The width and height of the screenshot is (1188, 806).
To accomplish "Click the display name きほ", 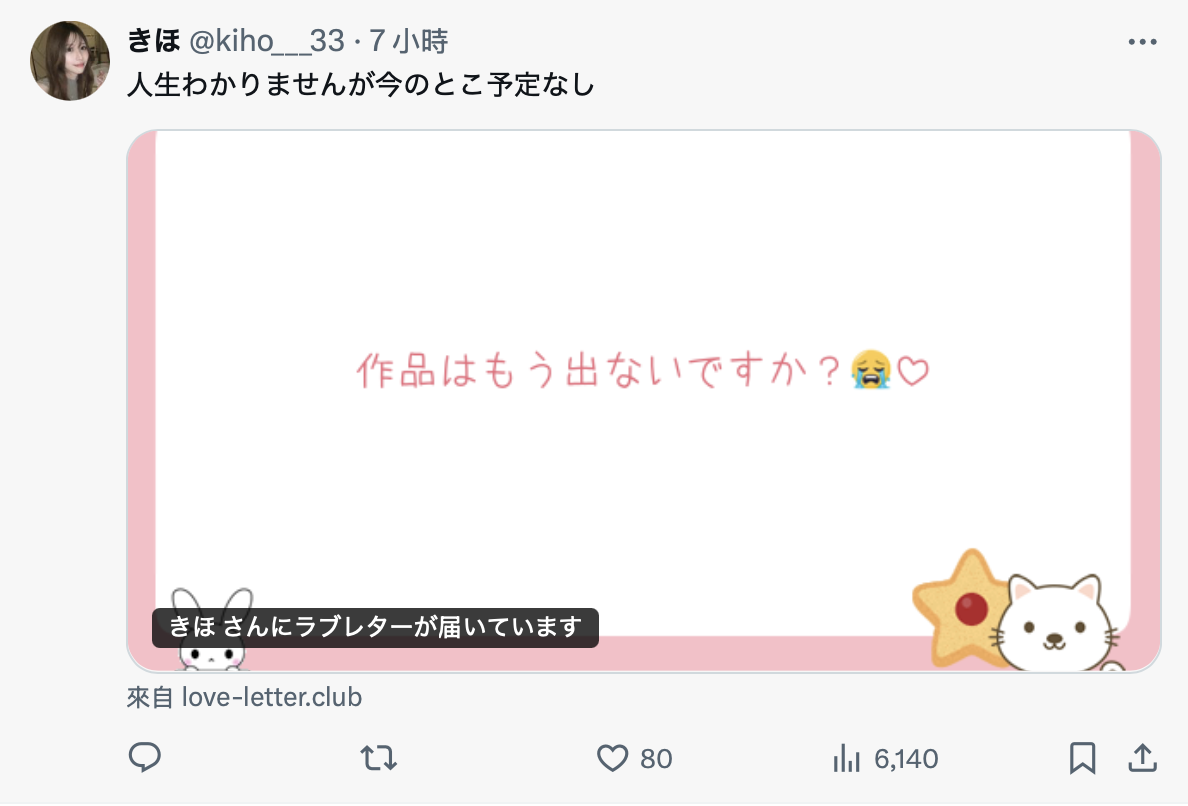I will (x=153, y=41).
